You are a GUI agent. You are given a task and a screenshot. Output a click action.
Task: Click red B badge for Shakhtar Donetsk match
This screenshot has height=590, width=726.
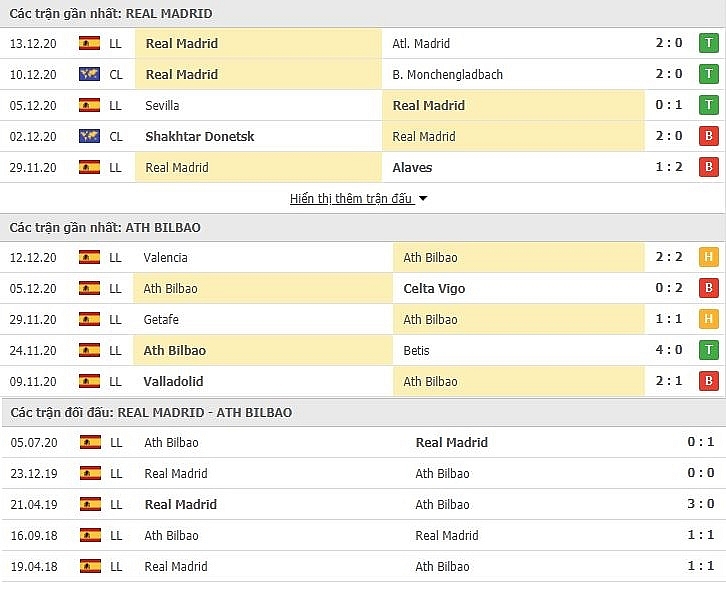[x=709, y=136]
